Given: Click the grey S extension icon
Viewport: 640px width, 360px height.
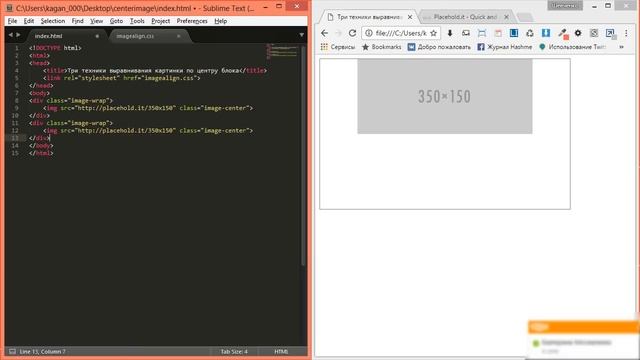Looking at the screenshot, I should [594, 33].
